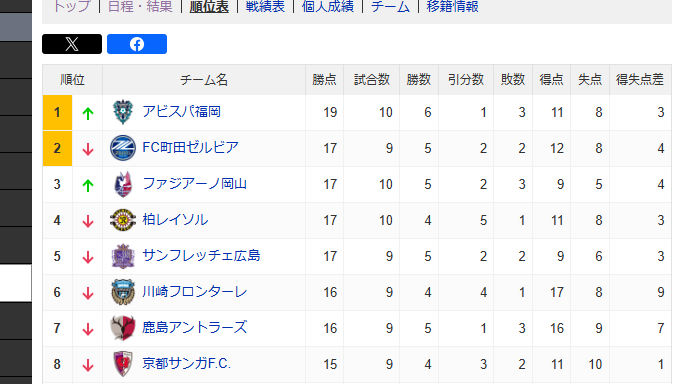Click the 得失点差 column header

[x=640, y=80]
